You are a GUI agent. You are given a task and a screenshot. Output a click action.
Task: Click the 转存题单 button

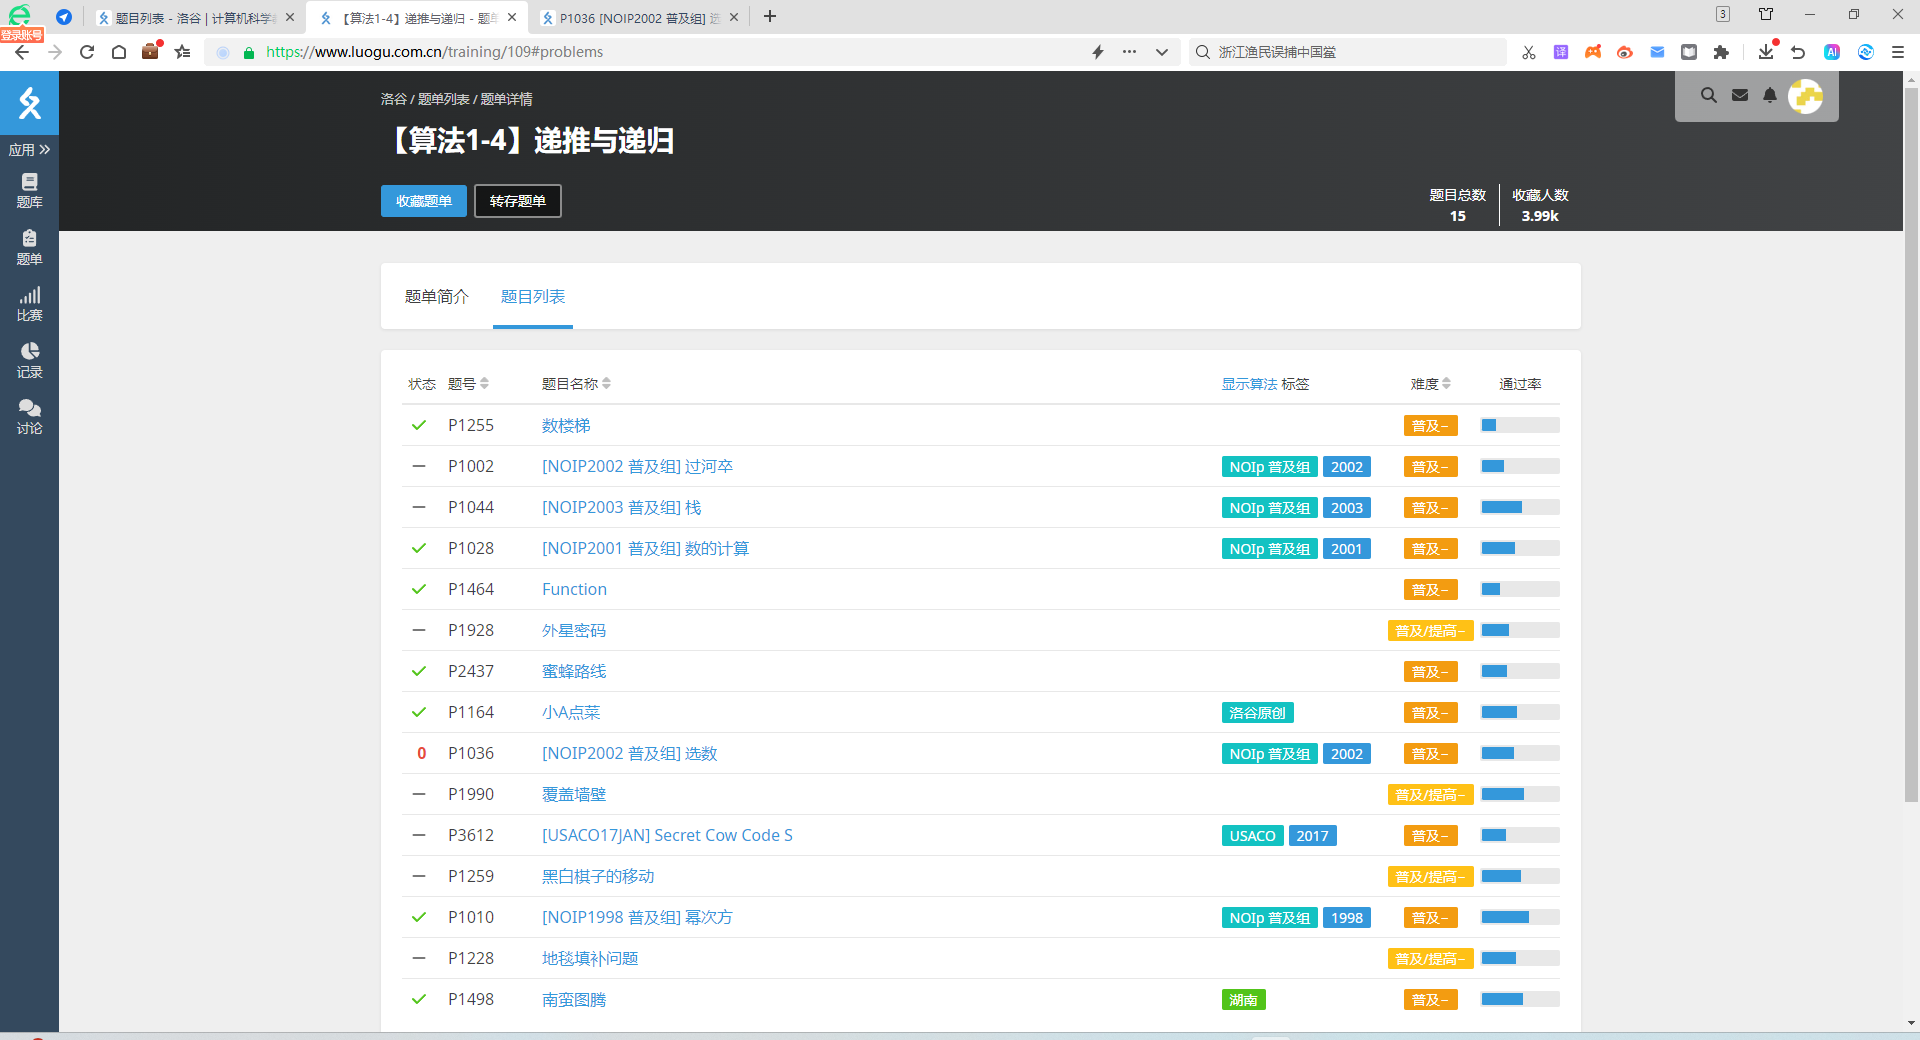[x=517, y=201]
